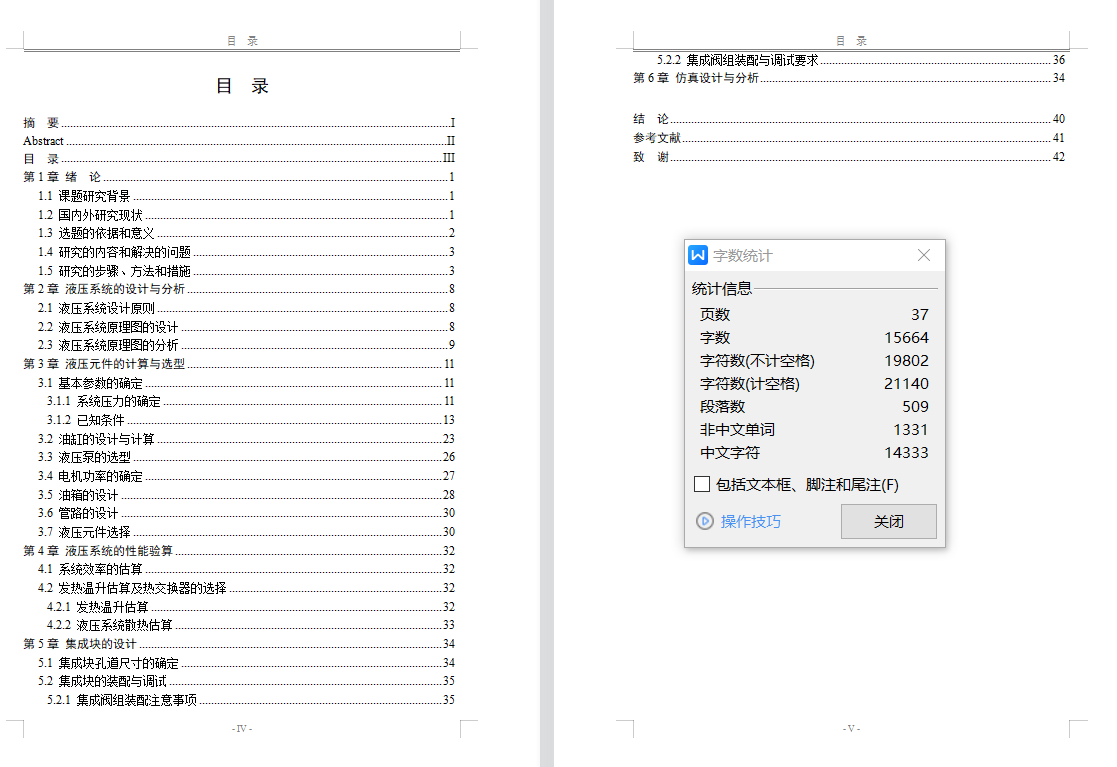The height and width of the screenshot is (767, 1117).
Task: Select the 段落数 value 509
Action: click(x=915, y=406)
